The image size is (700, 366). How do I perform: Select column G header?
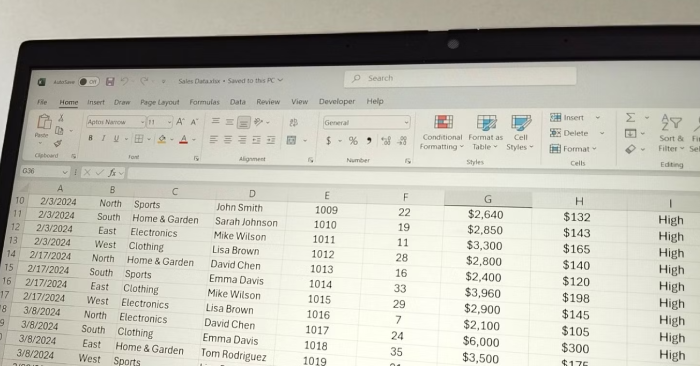pos(488,199)
